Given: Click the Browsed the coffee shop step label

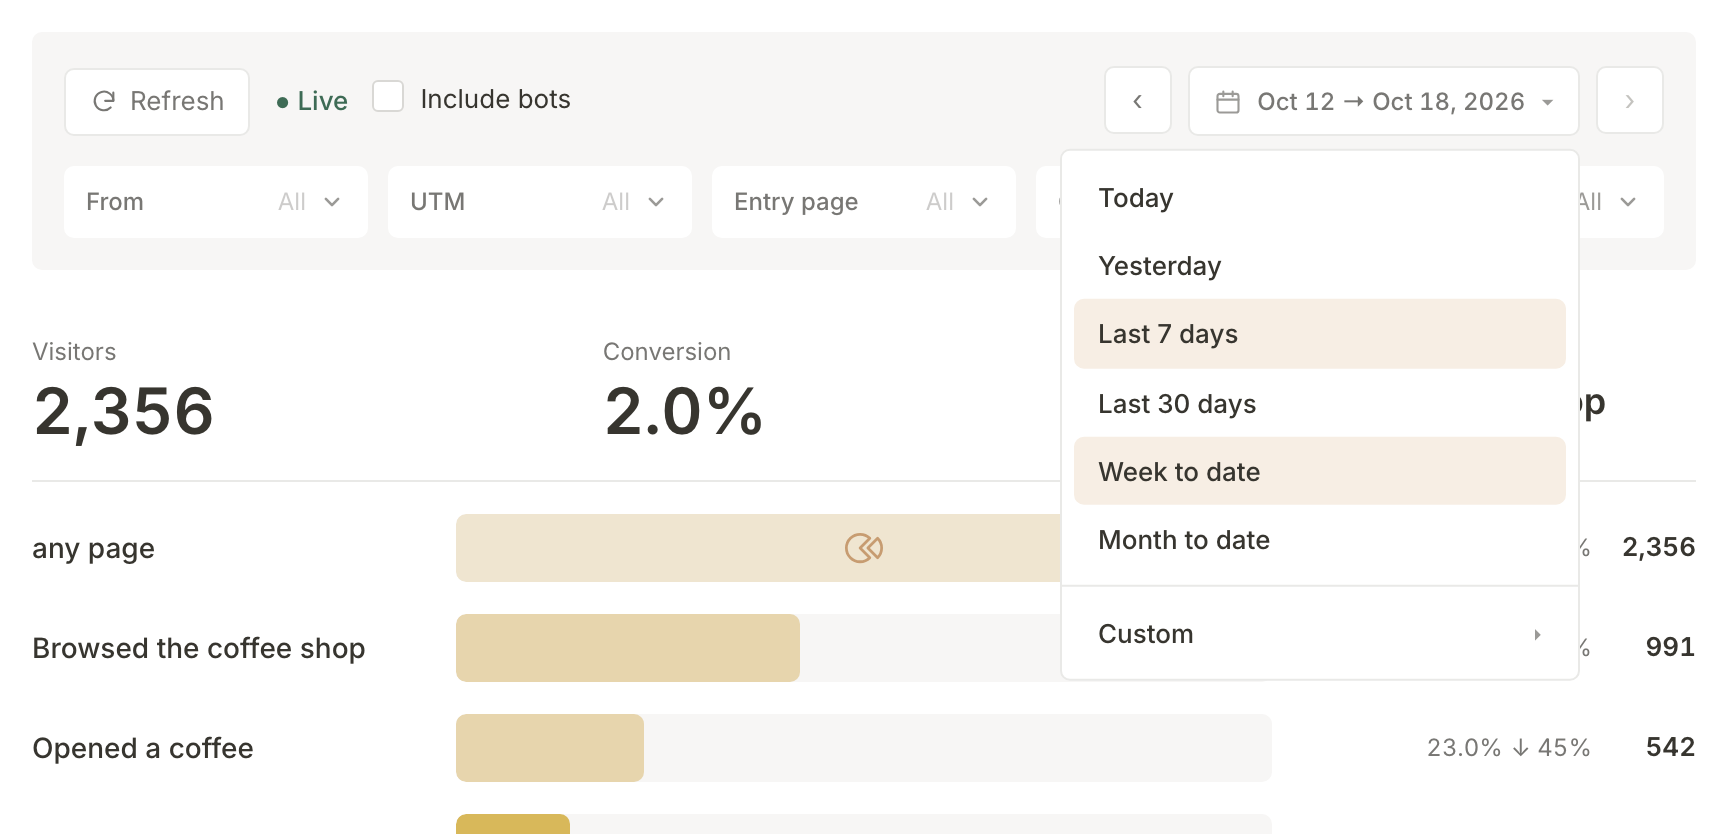Looking at the screenshot, I should (199, 648).
